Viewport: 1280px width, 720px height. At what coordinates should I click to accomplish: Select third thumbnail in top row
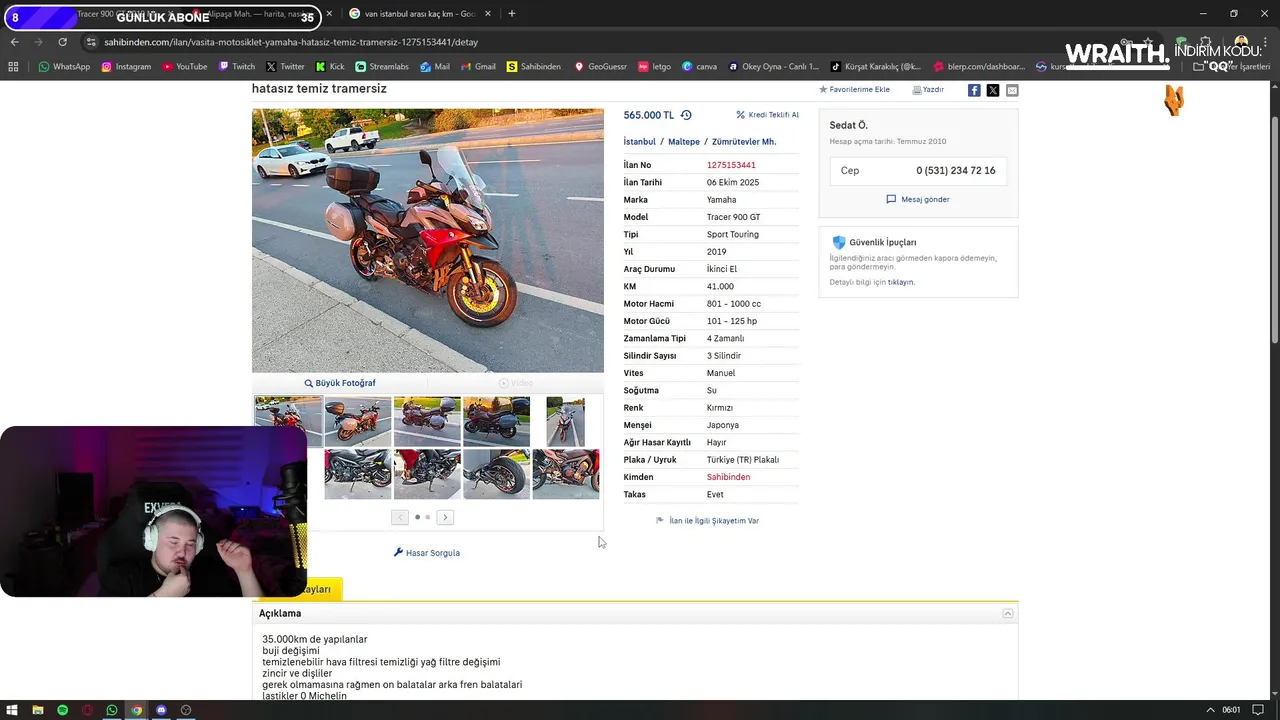point(427,421)
